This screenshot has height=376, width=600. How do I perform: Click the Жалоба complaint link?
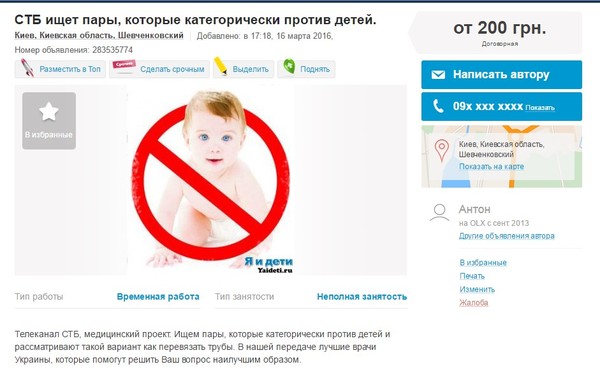(x=474, y=303)
